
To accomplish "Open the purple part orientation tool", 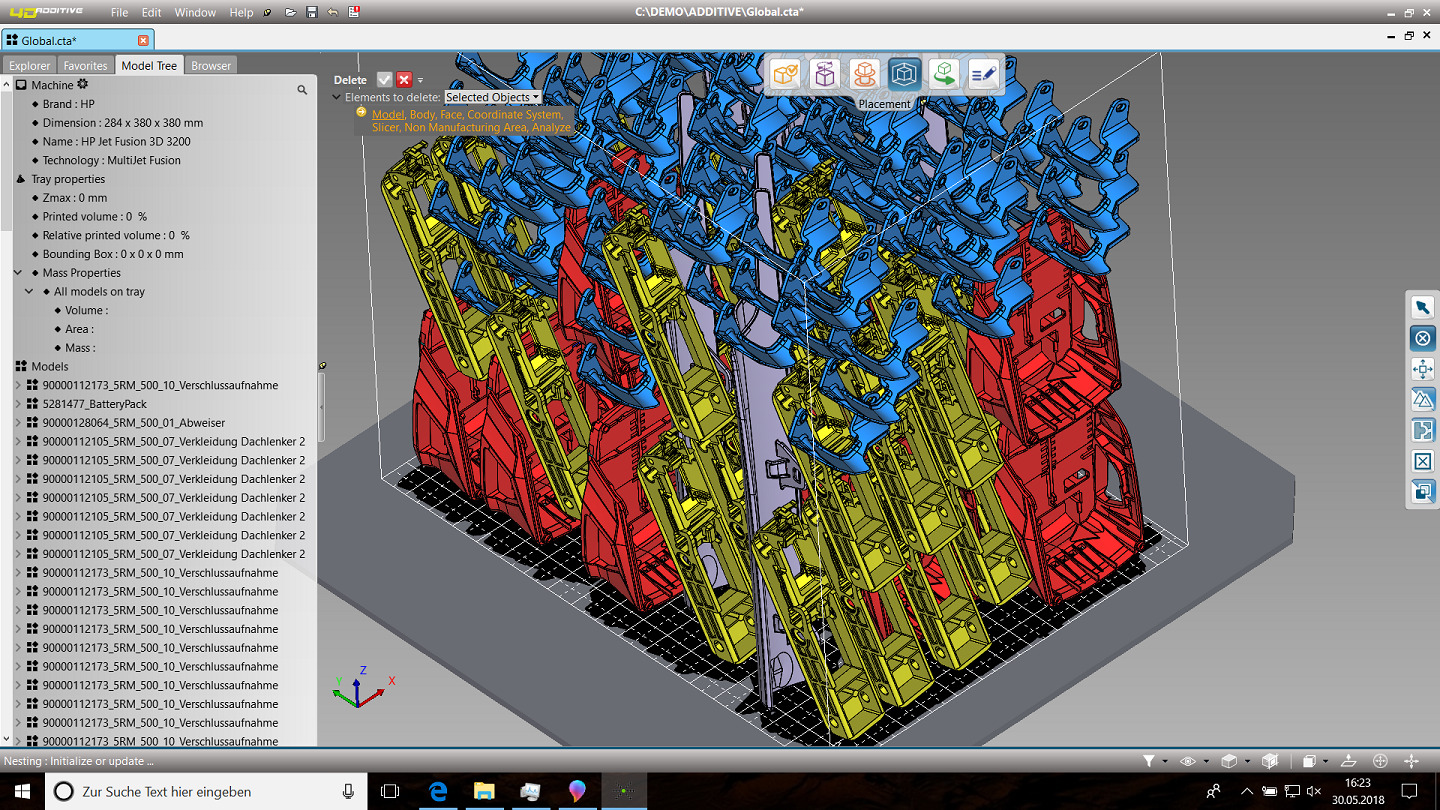I will coord(825,73).
